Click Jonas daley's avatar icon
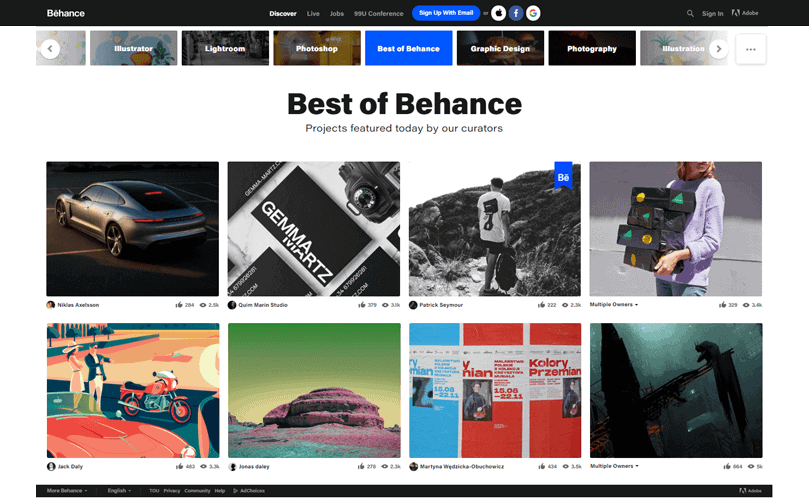The image size is (809, 500). tap(232, 466)
